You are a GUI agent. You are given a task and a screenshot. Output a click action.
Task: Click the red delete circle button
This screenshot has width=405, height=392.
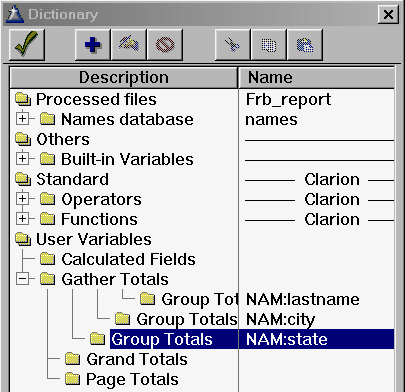click(165, 45)
